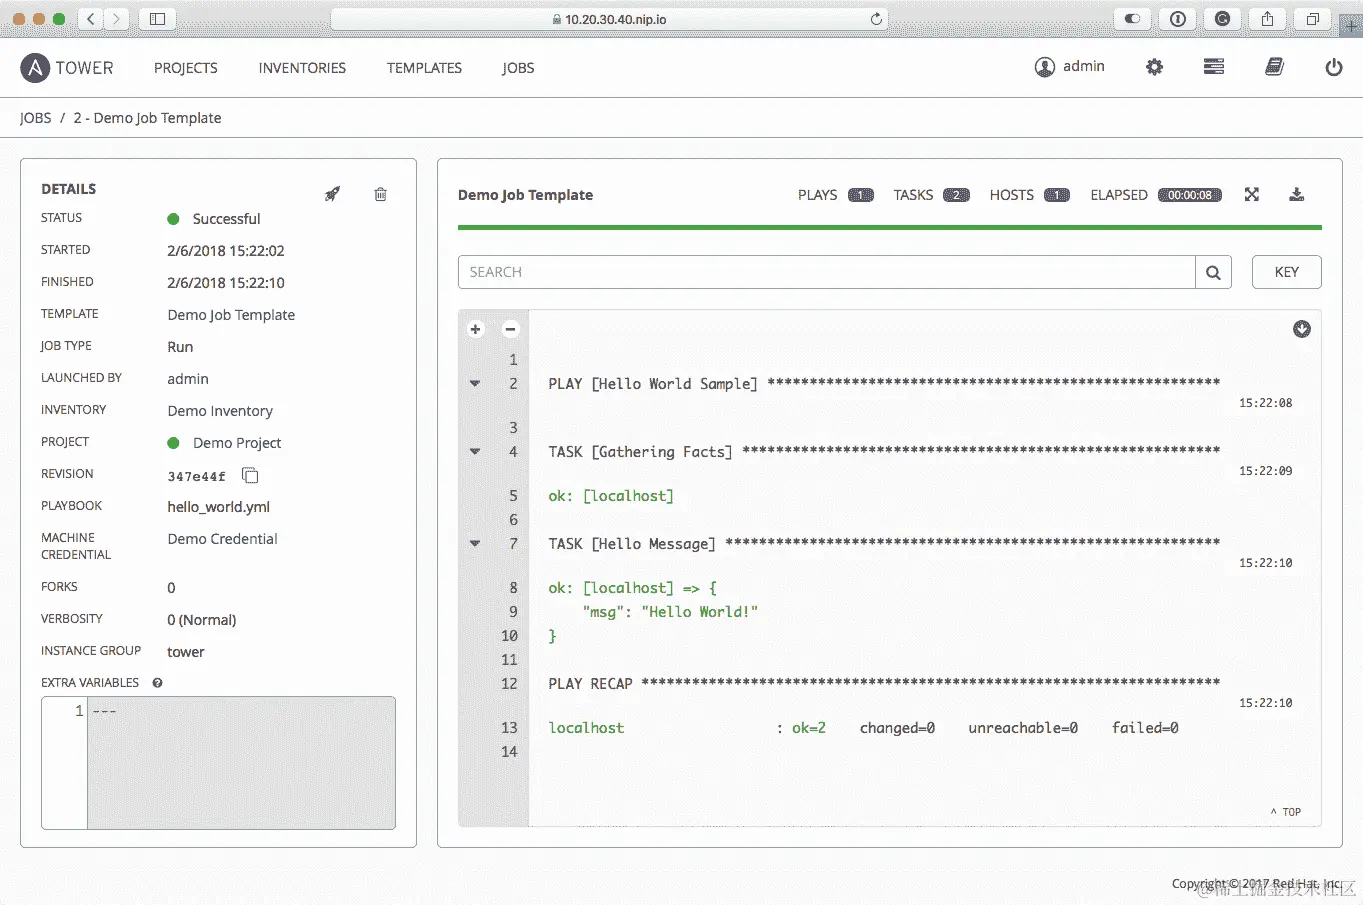1363x905 pixels.
Task: Click JOBS breadcrumb link
Action: [x=35, y=118]
